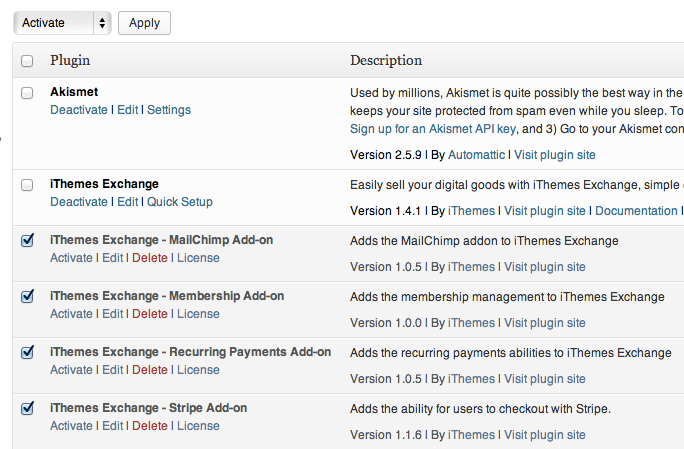This screenshot has height=449, width=684.
Task: Deactivate the Akismet plugin
Action: [x=79, y=110]
